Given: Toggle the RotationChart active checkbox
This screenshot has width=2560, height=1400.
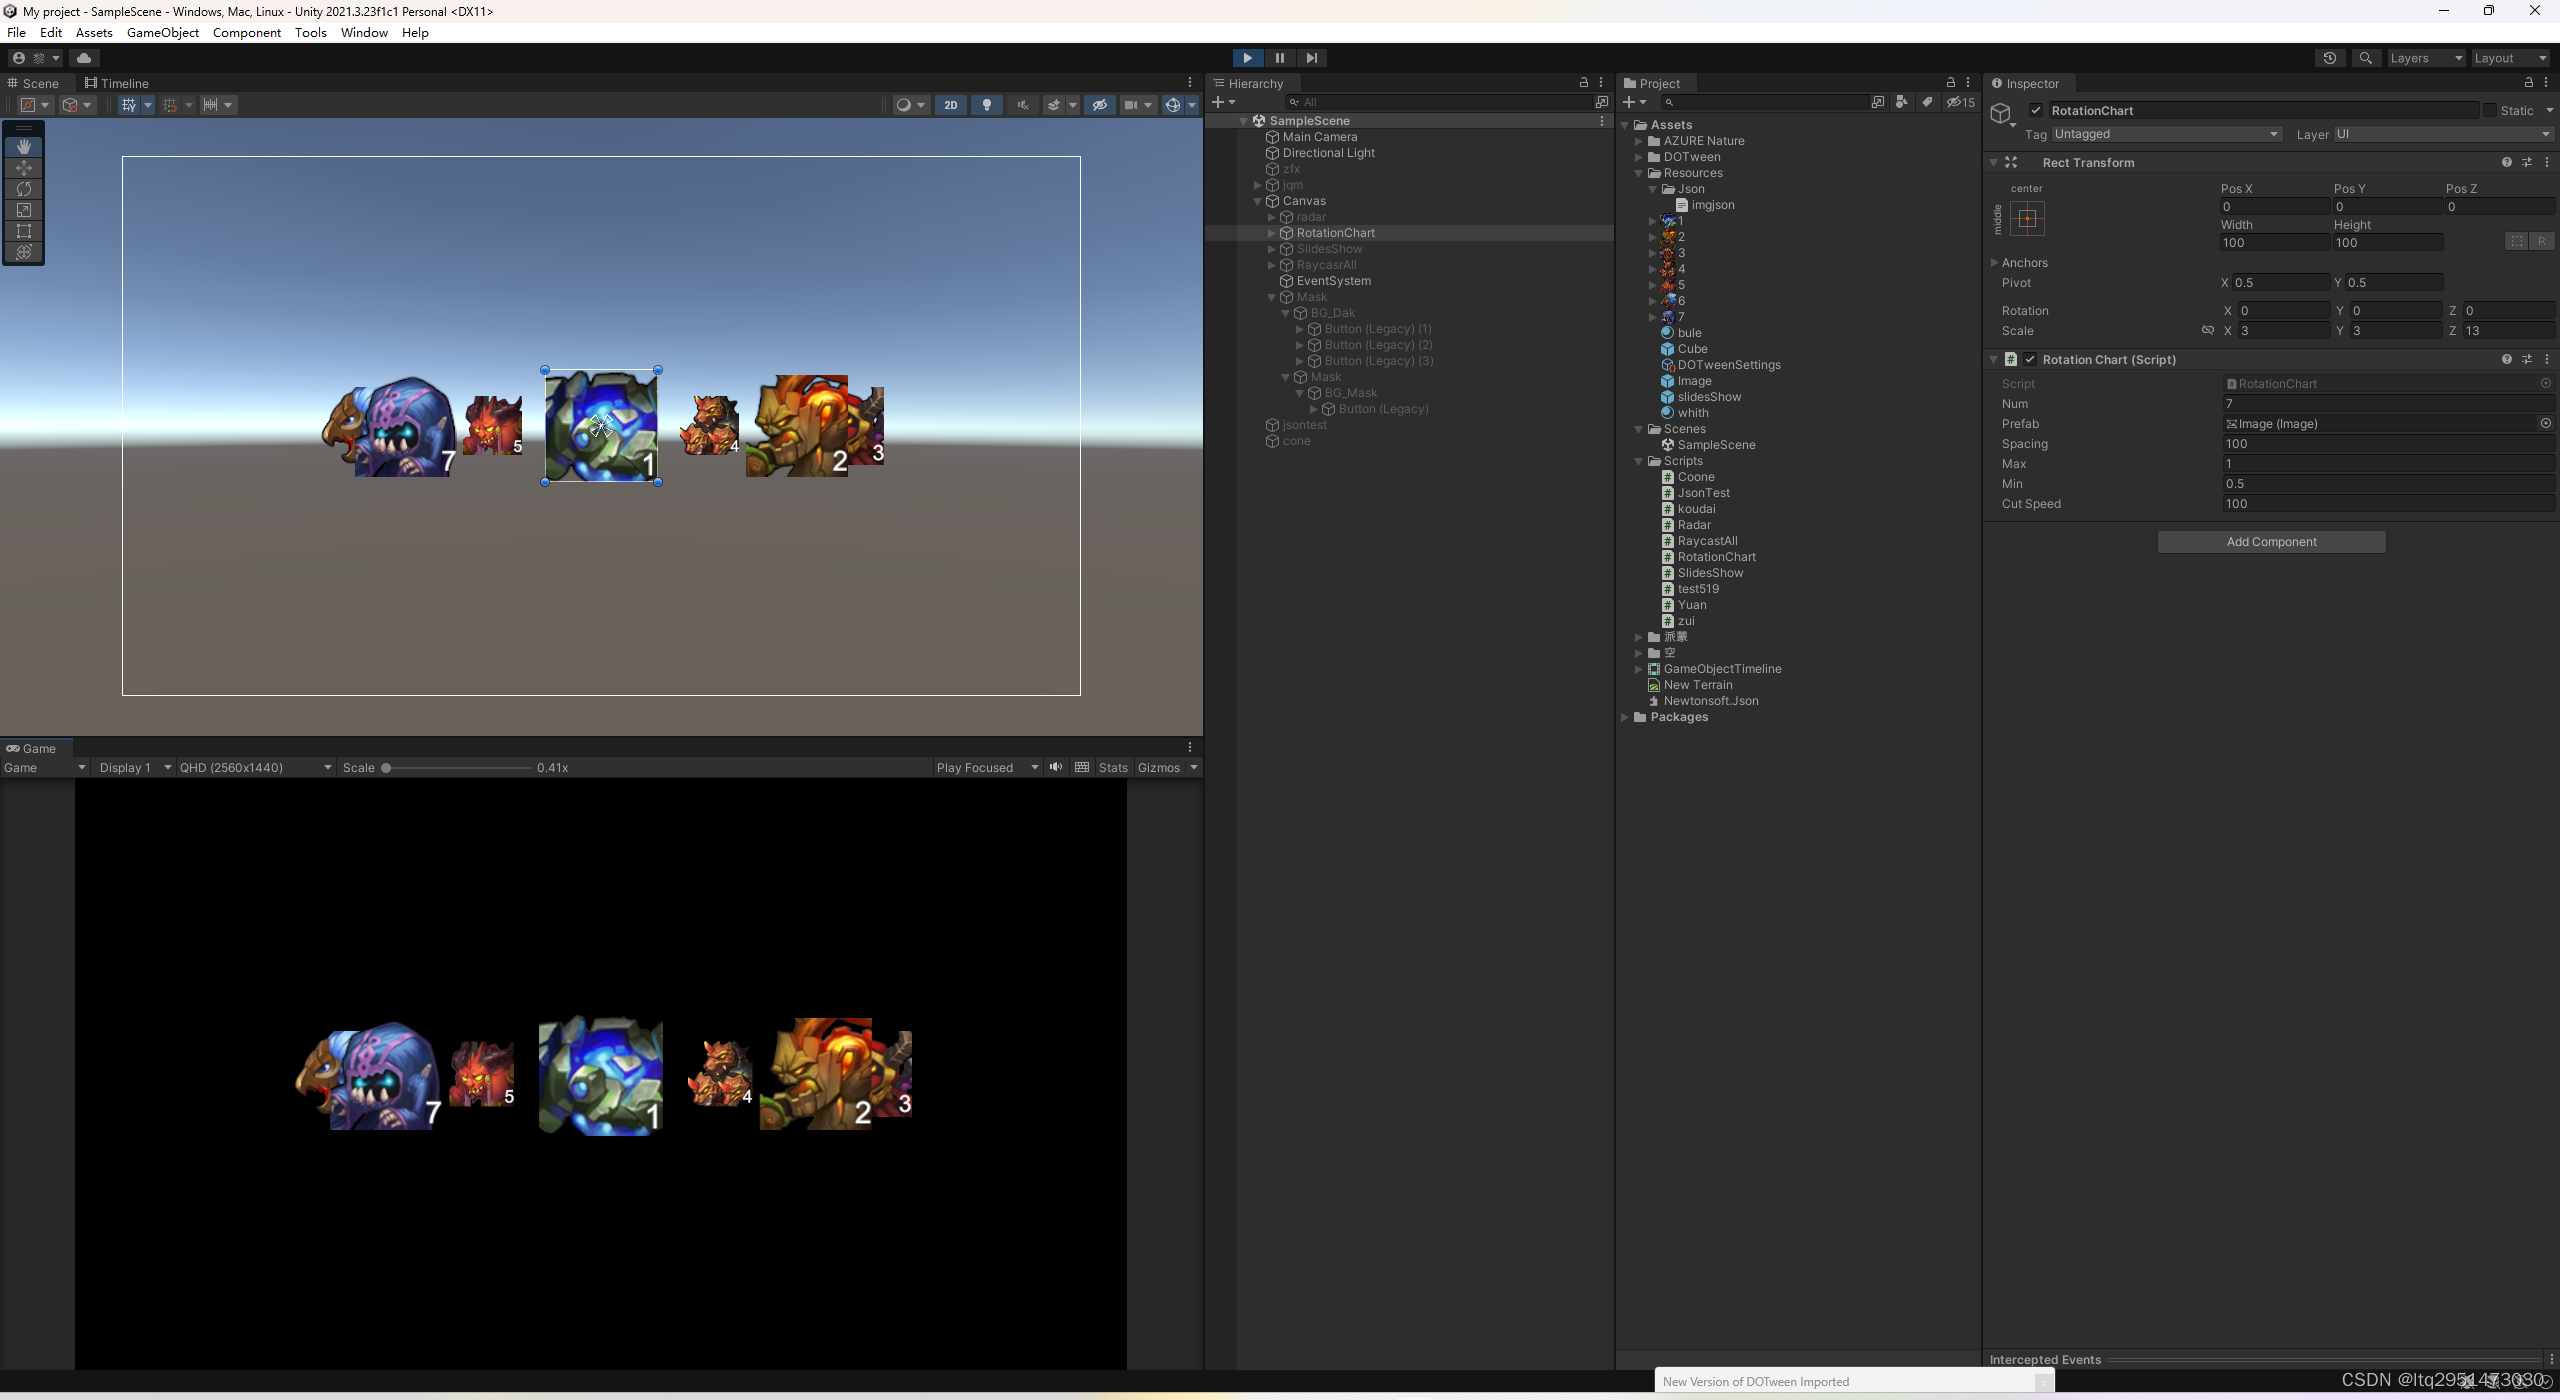Looking at the screenshot, I should click(x=2035, y=111).
